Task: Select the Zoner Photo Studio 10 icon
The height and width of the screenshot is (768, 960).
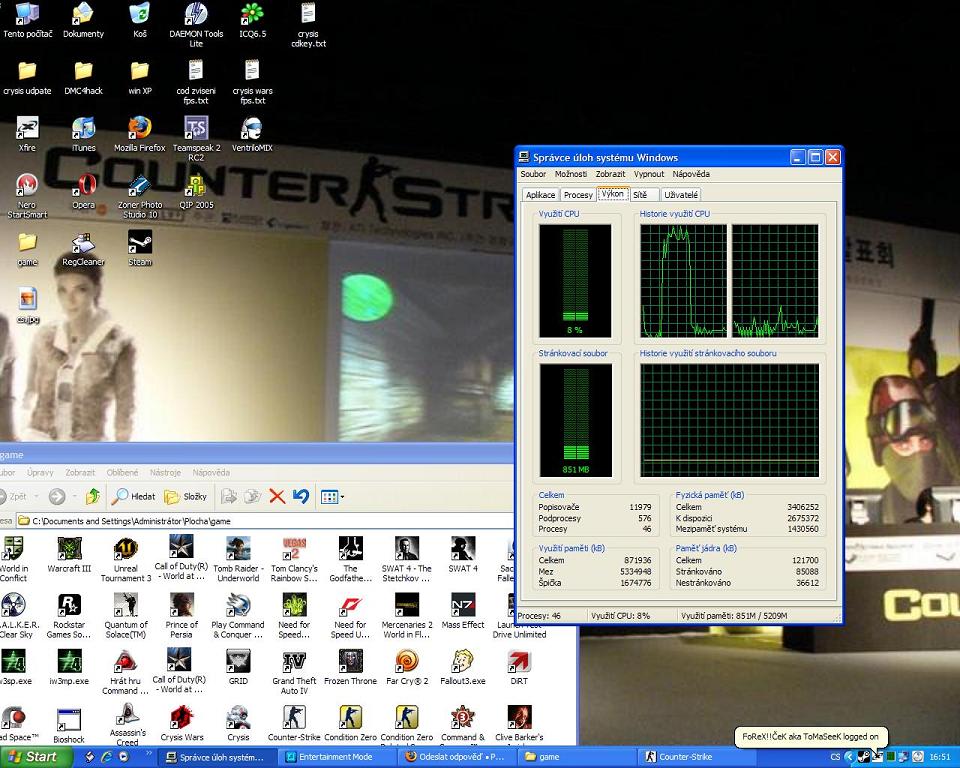Action: [x=140, y=196]
